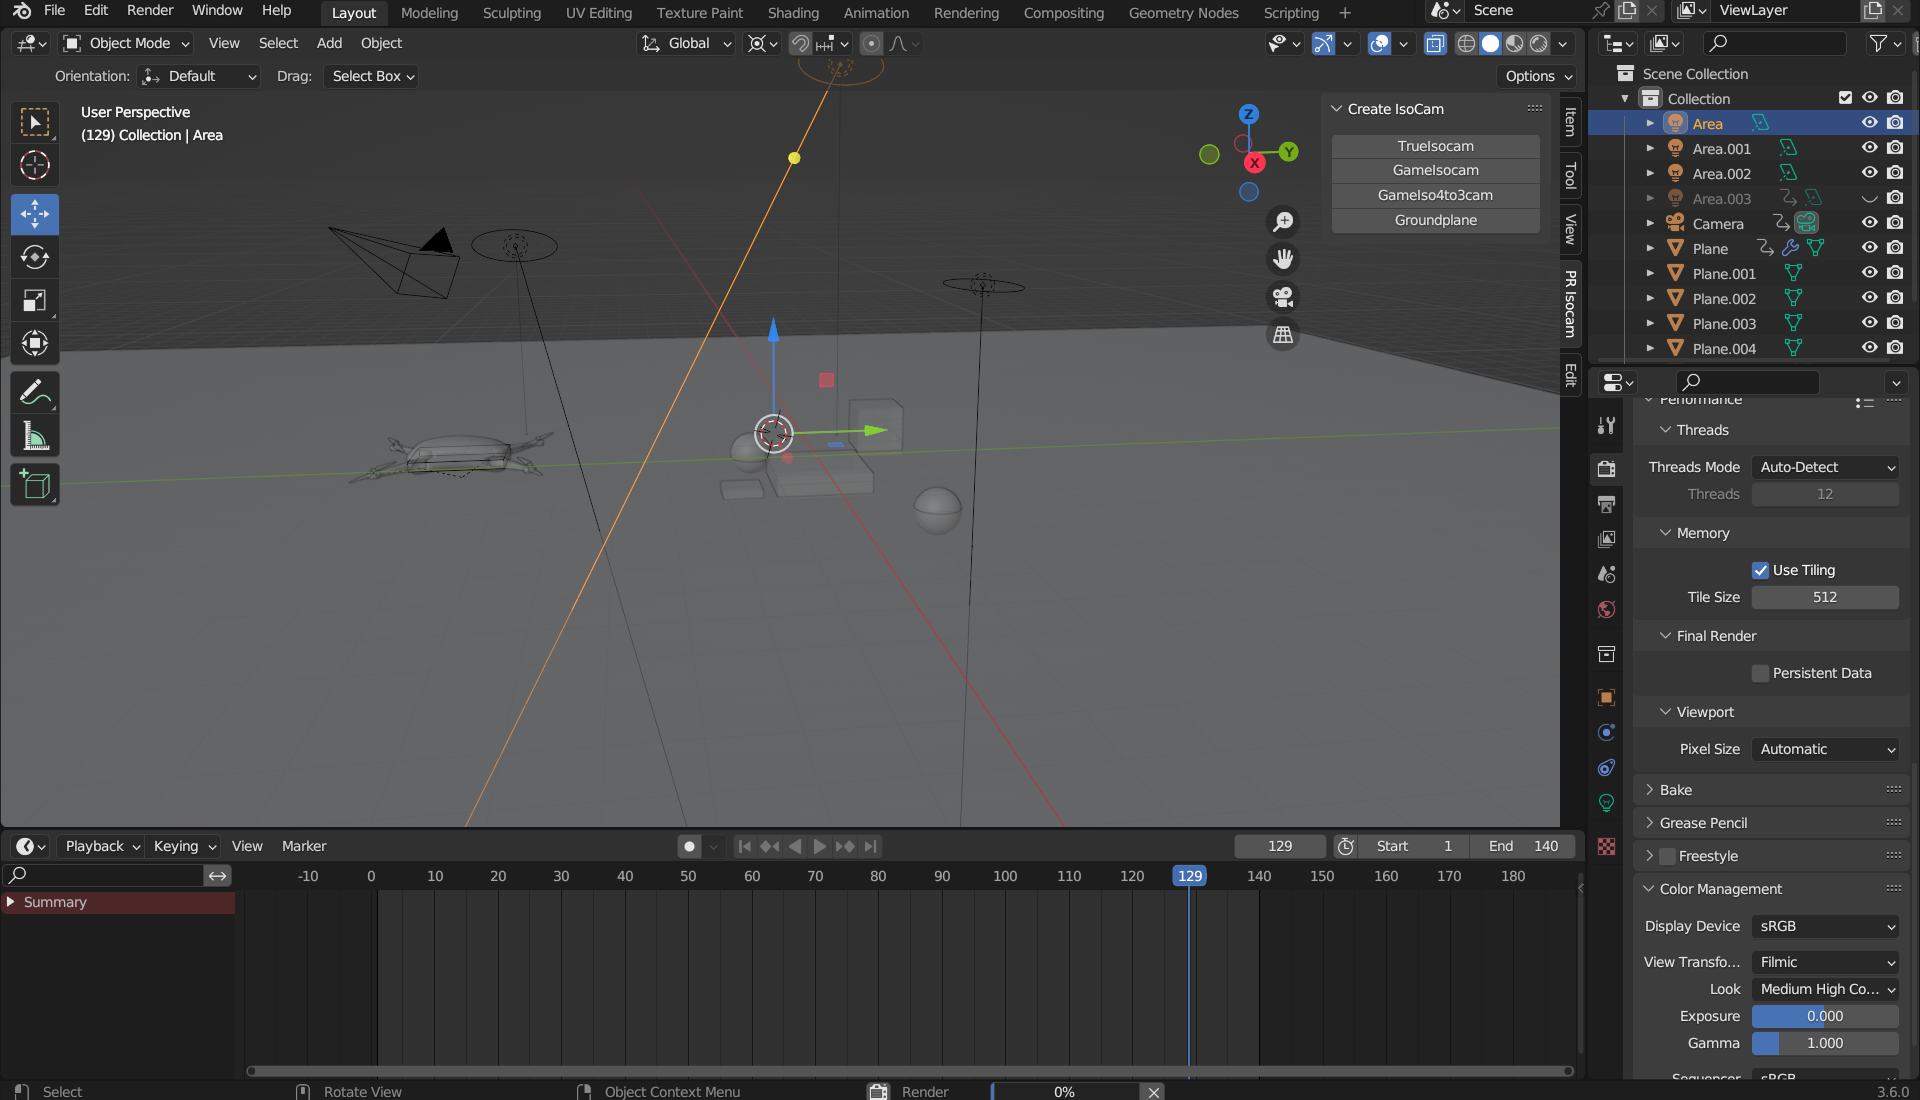Switch to the Shading workspace tab
The width and height of the screenshot is (1920, 1100).
tap(793, 13)
